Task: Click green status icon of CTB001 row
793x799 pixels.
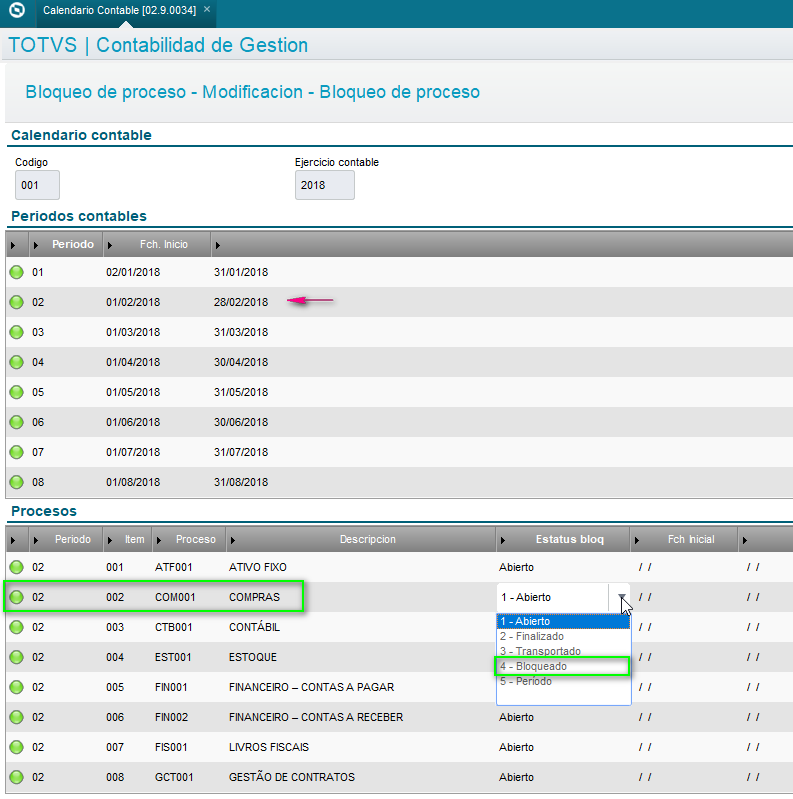Action: pyautogui.click(x=17, y=627)
